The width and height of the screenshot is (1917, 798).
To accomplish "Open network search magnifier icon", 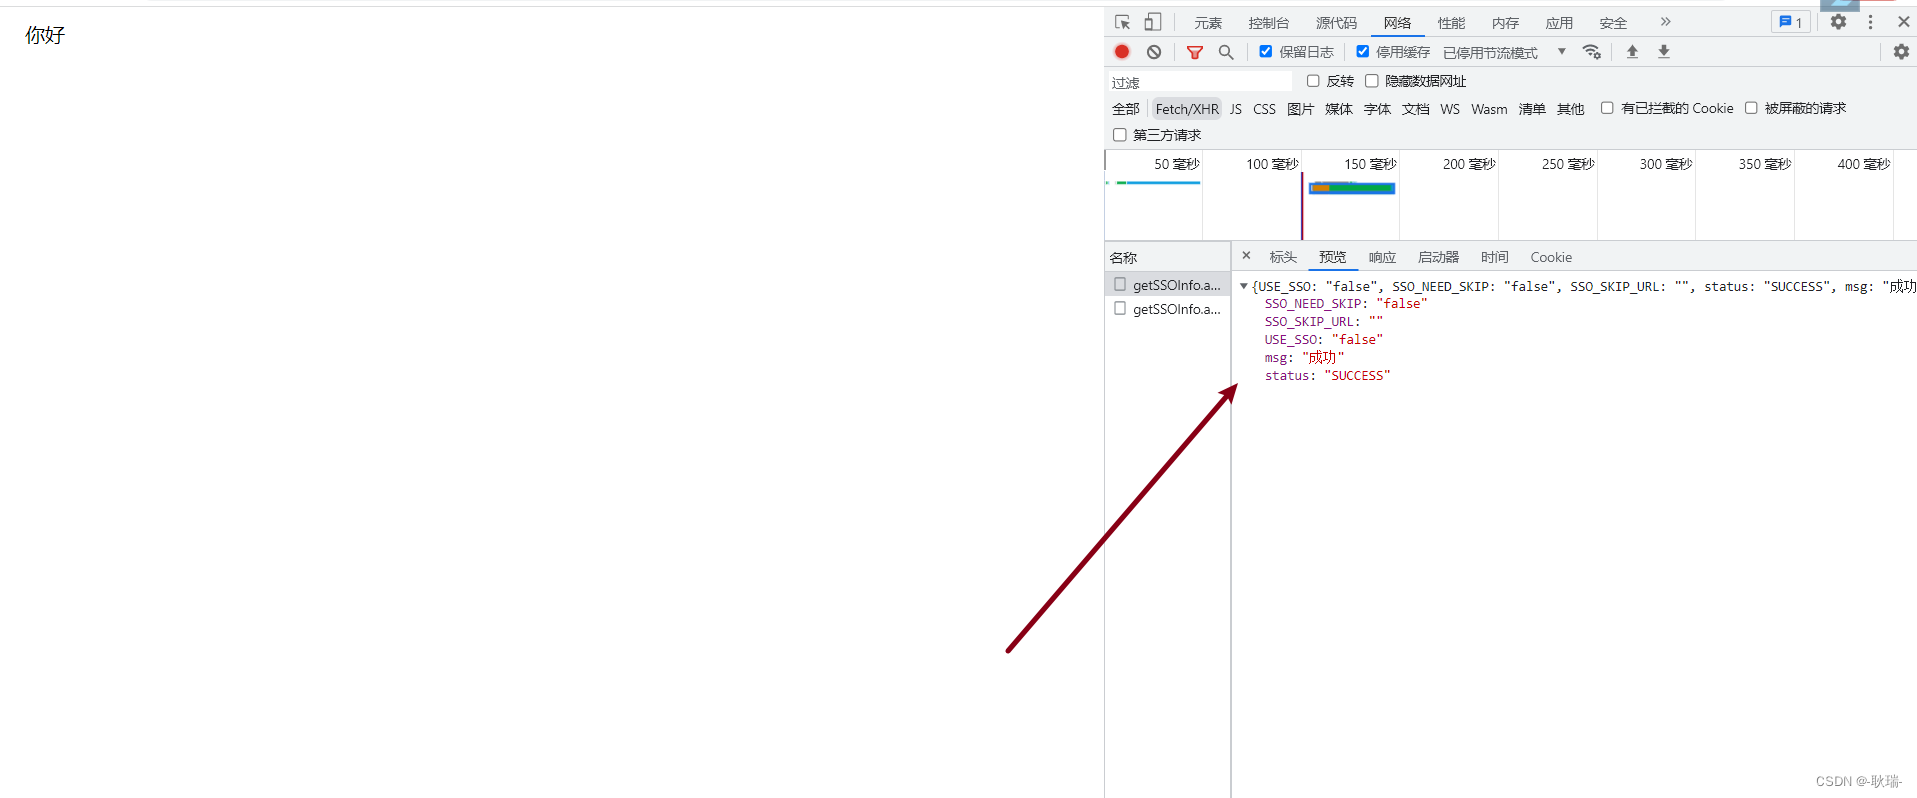I will tap(1226, 52).
